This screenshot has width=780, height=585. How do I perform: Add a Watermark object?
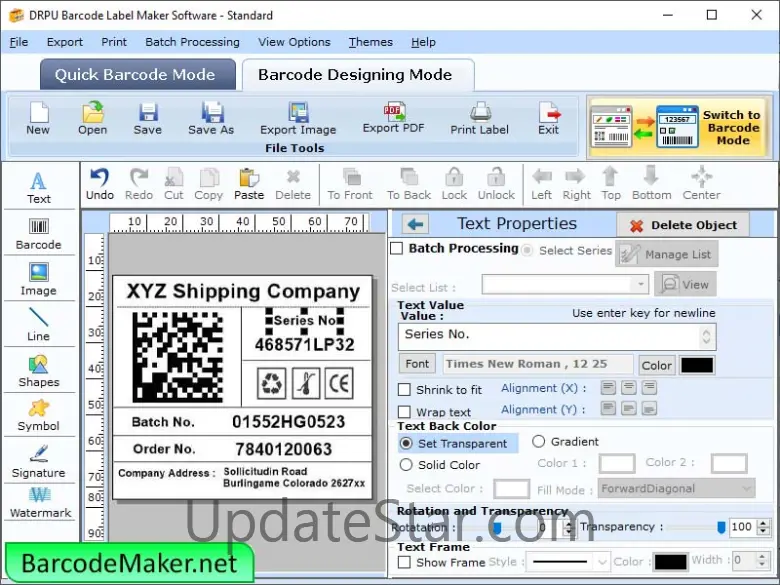(40, 502)
